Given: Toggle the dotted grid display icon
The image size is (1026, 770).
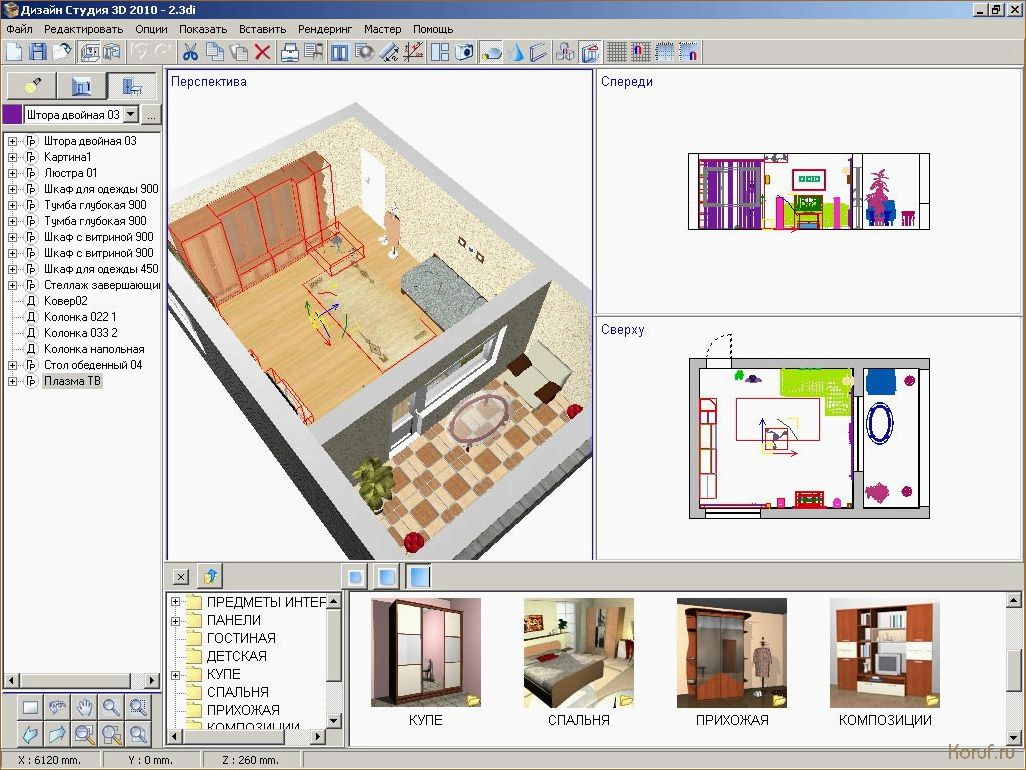Looking at the screenshot, I should 665,52.
